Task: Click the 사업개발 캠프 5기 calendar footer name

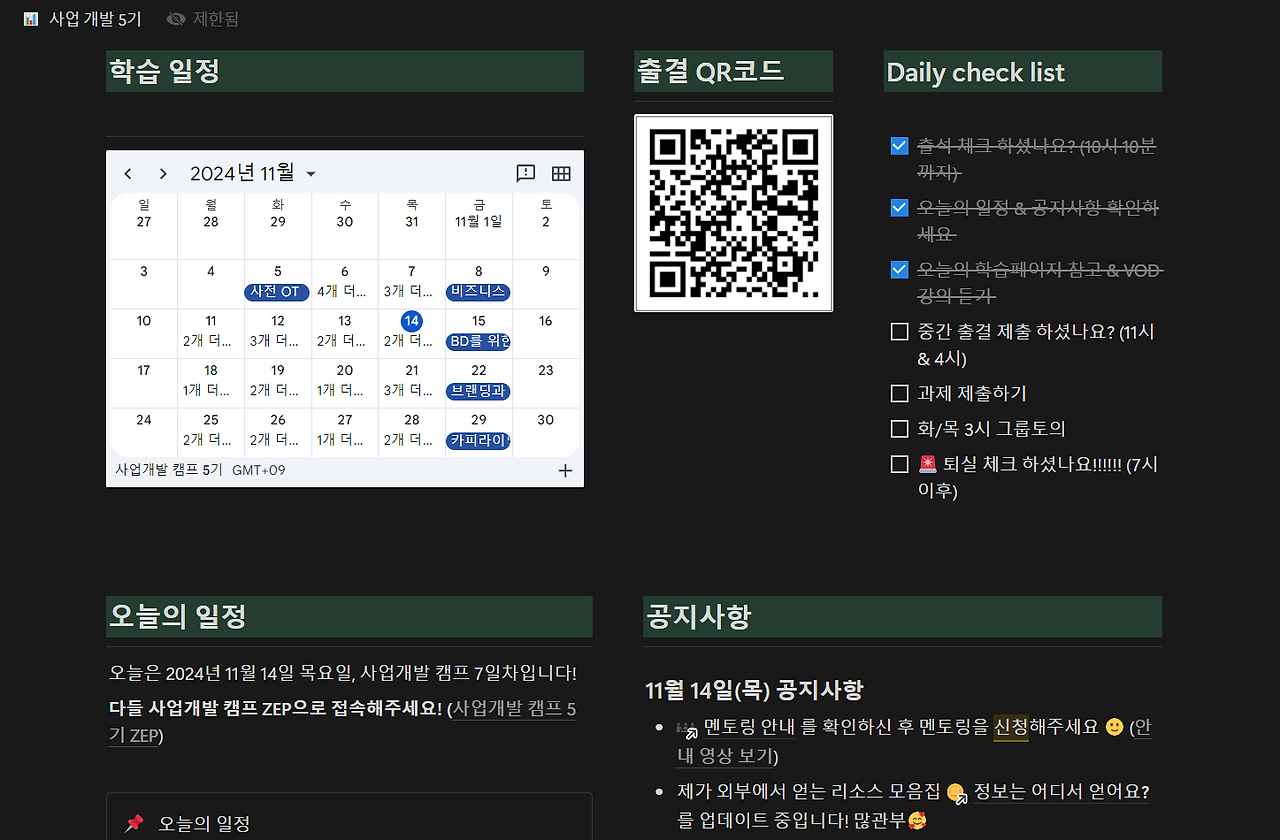Action: pyautogui.click(x=169, y=470)
